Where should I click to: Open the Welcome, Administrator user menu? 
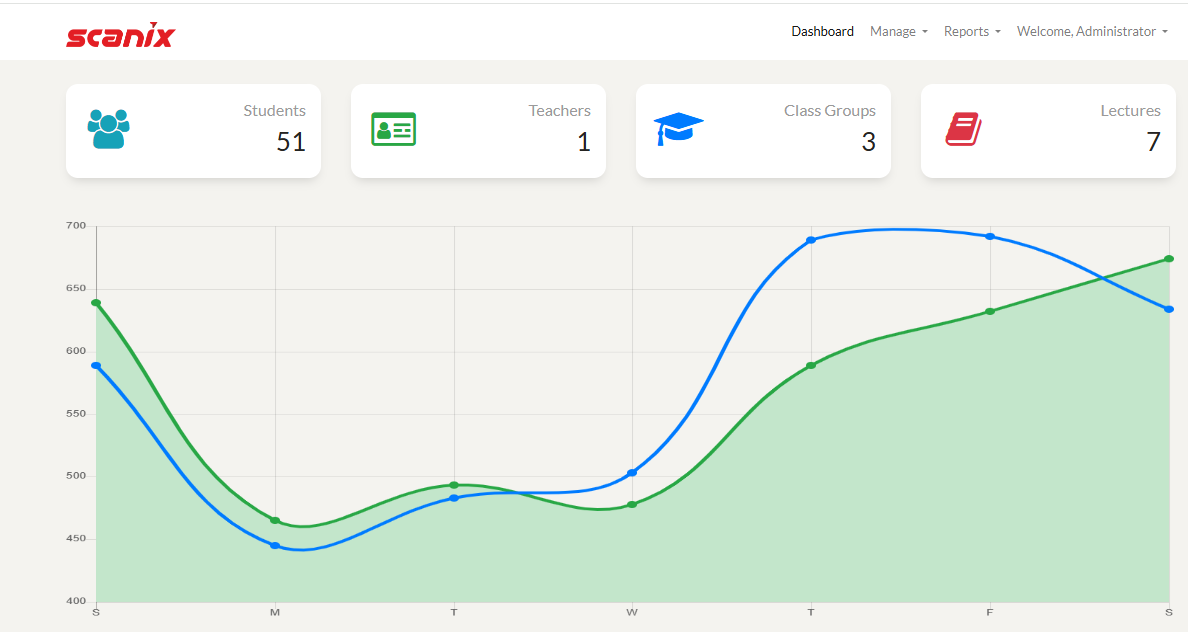tap(1092, 32)
